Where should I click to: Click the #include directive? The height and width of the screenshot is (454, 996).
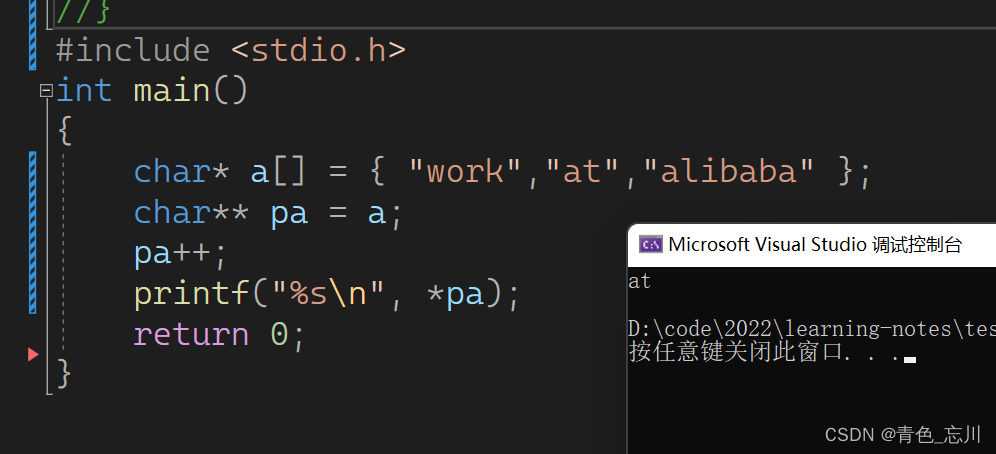[133, 50]
